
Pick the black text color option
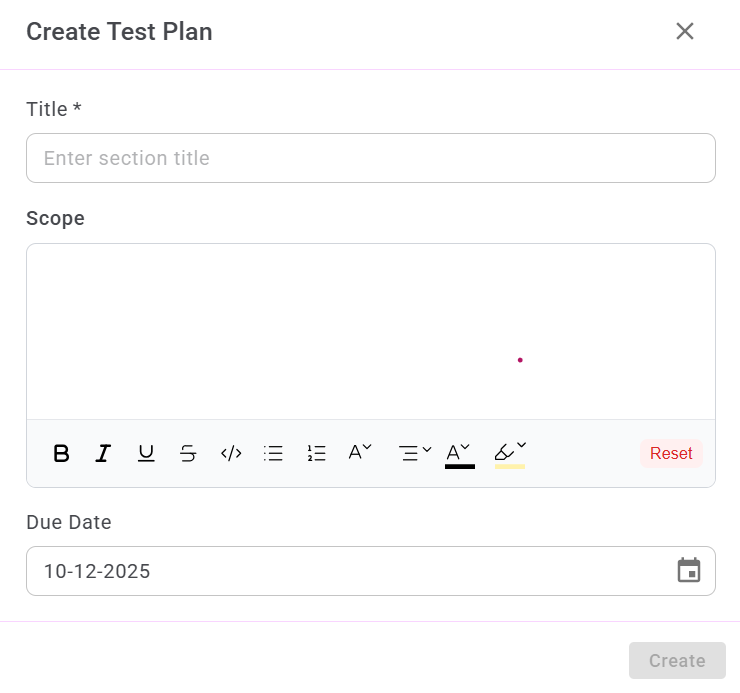(x=459, y=454)
